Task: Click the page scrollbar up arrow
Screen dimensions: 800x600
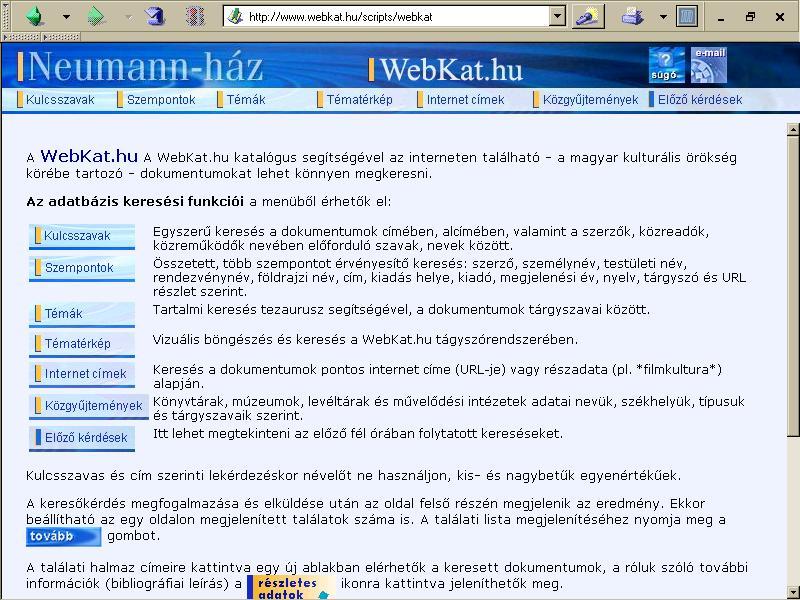Action: pos(793,130)
